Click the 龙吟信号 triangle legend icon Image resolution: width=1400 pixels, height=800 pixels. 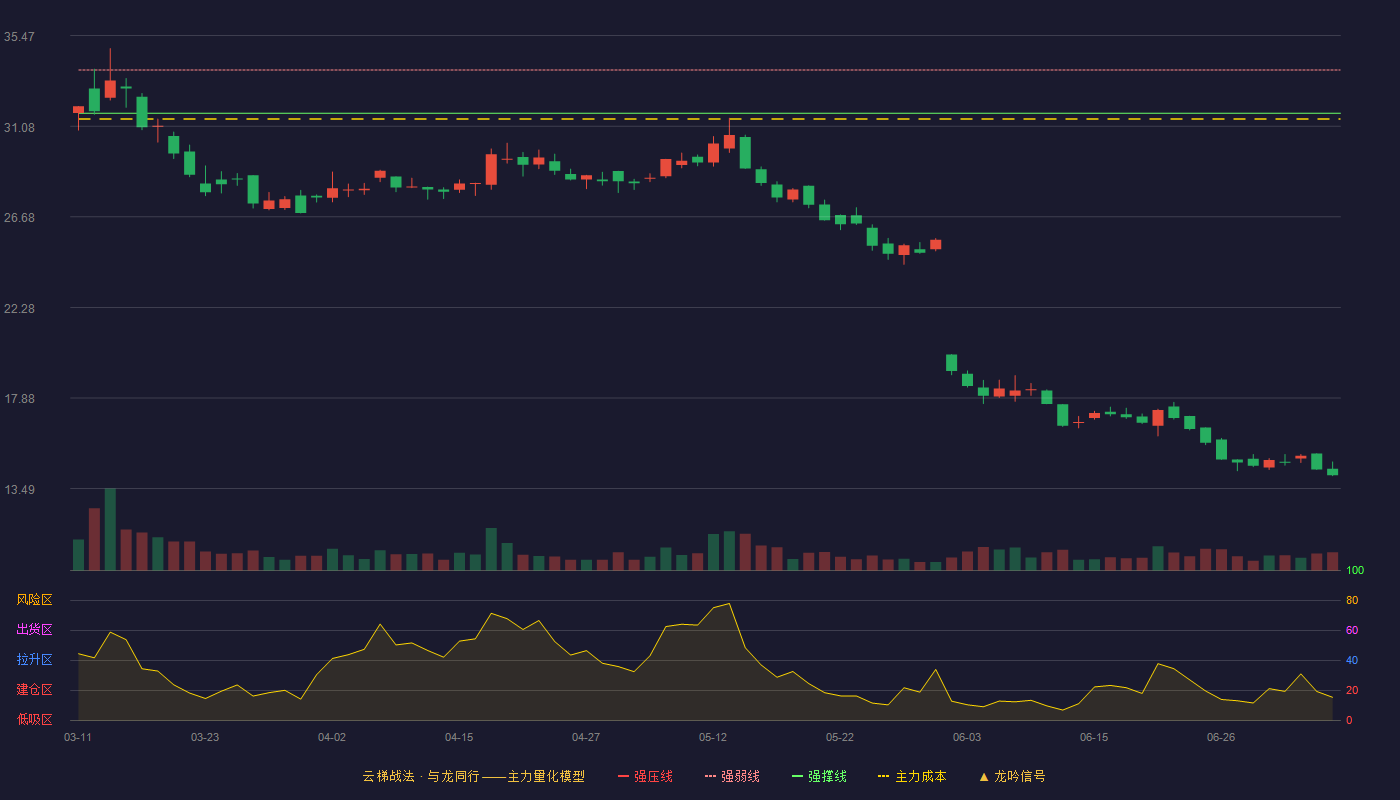point(984,776)
